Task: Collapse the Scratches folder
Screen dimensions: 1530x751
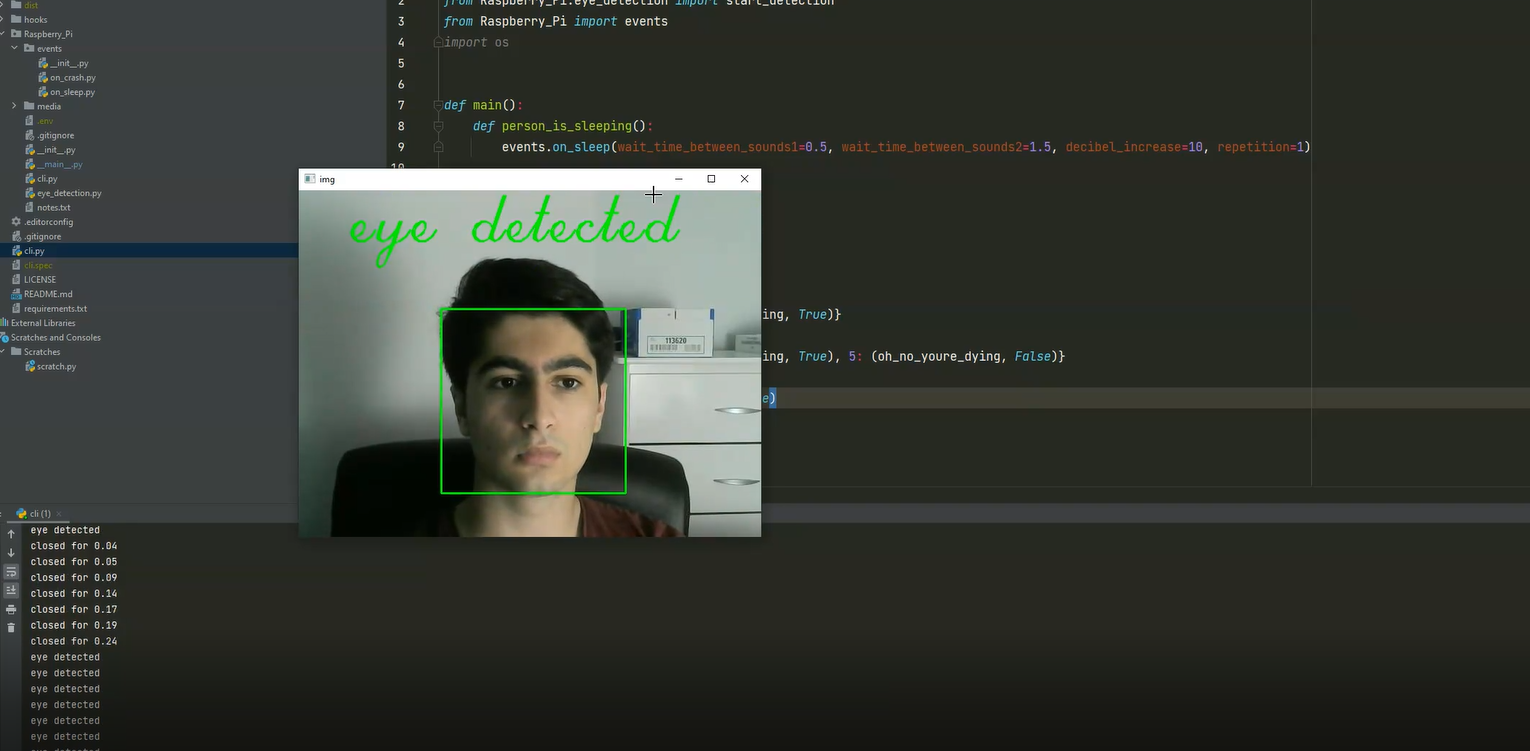Action: point(3,352)
